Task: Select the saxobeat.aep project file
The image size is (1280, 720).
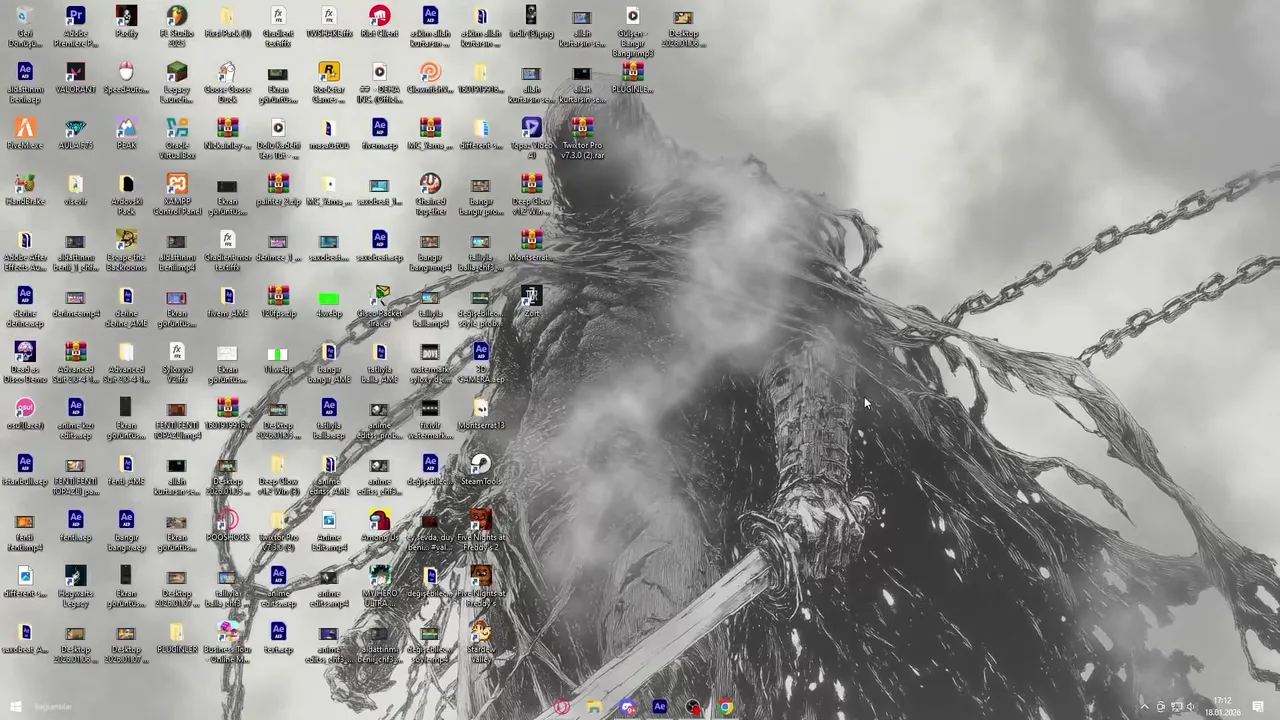Action: coord(379,246)
